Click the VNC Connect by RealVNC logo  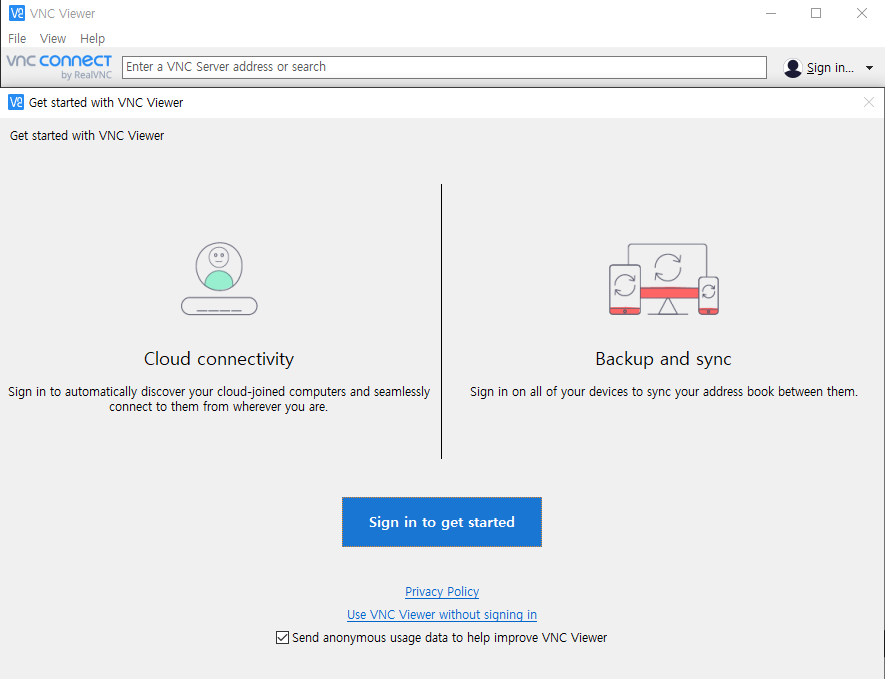(x=59, y=67)
